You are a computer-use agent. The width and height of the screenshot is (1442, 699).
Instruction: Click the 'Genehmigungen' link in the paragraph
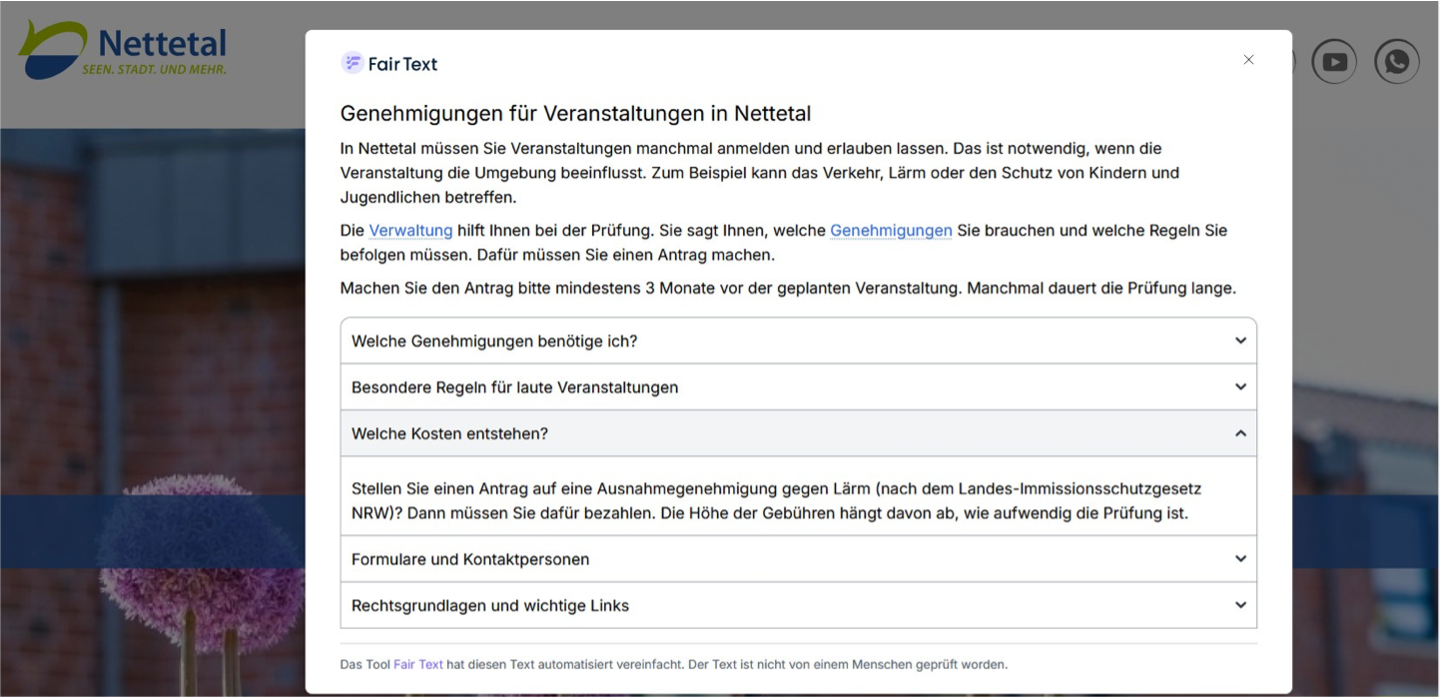(x=890, y=230)
